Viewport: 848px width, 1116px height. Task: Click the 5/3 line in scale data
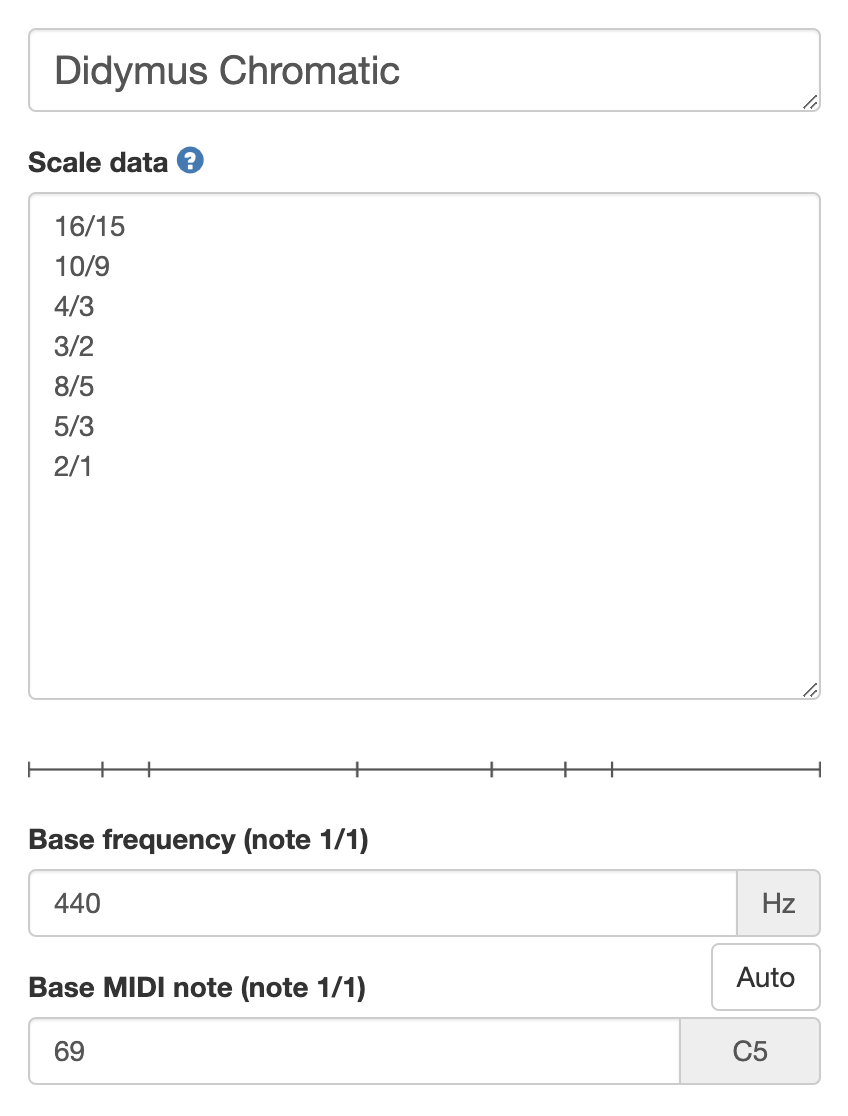tap(74, 427)
